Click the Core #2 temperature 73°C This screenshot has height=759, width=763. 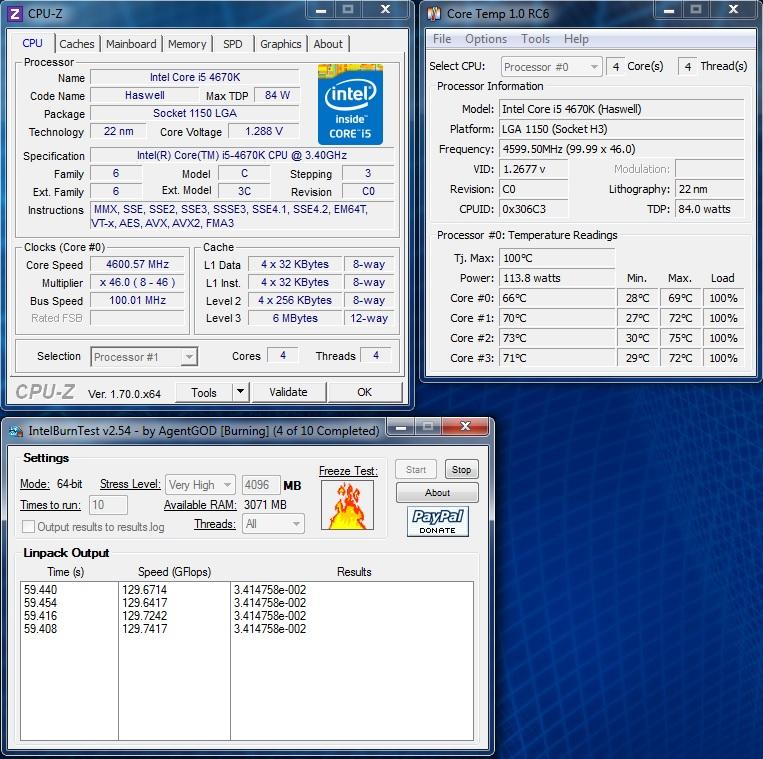coord(557,338)
